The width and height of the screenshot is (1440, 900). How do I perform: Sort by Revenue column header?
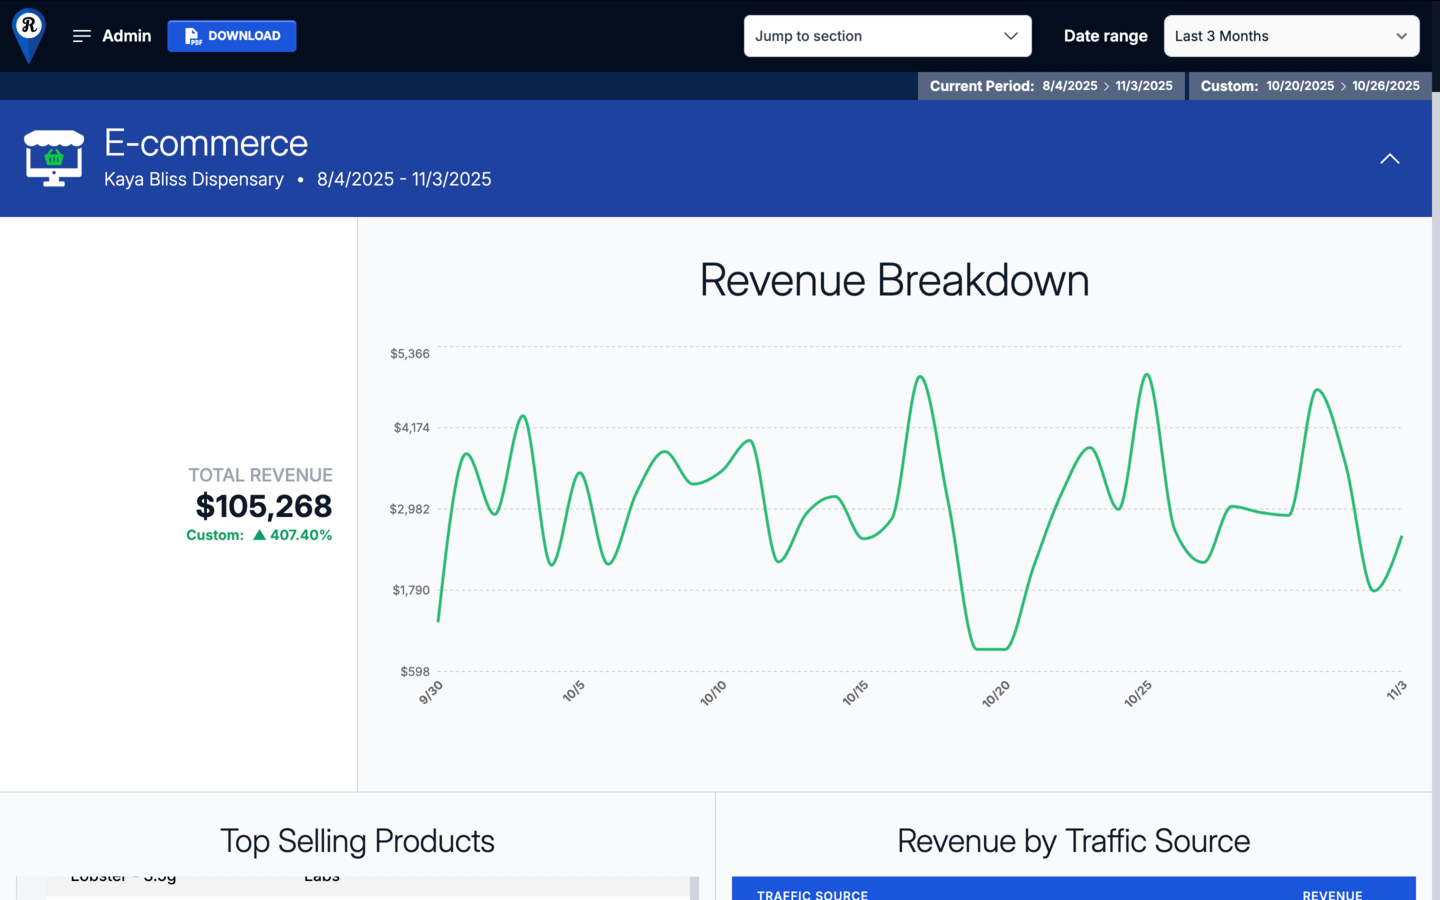(1331, 894)
